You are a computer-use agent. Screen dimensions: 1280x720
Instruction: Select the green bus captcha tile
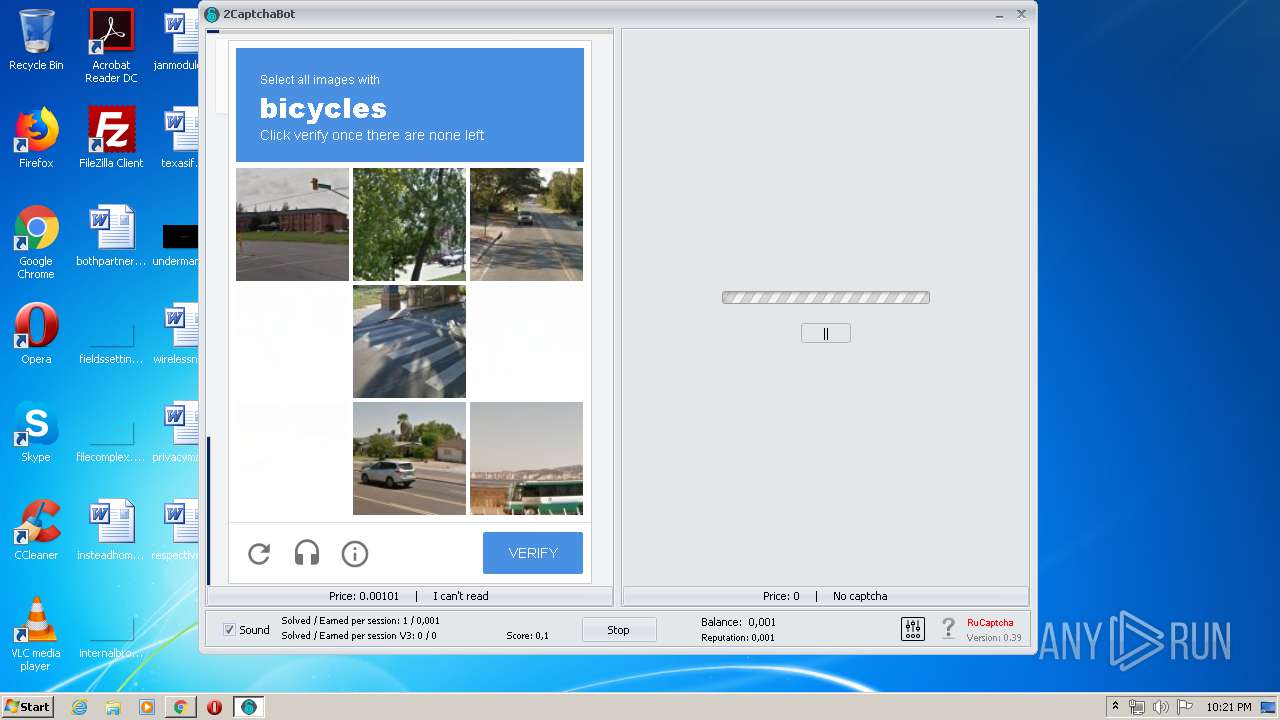[526, 458]
